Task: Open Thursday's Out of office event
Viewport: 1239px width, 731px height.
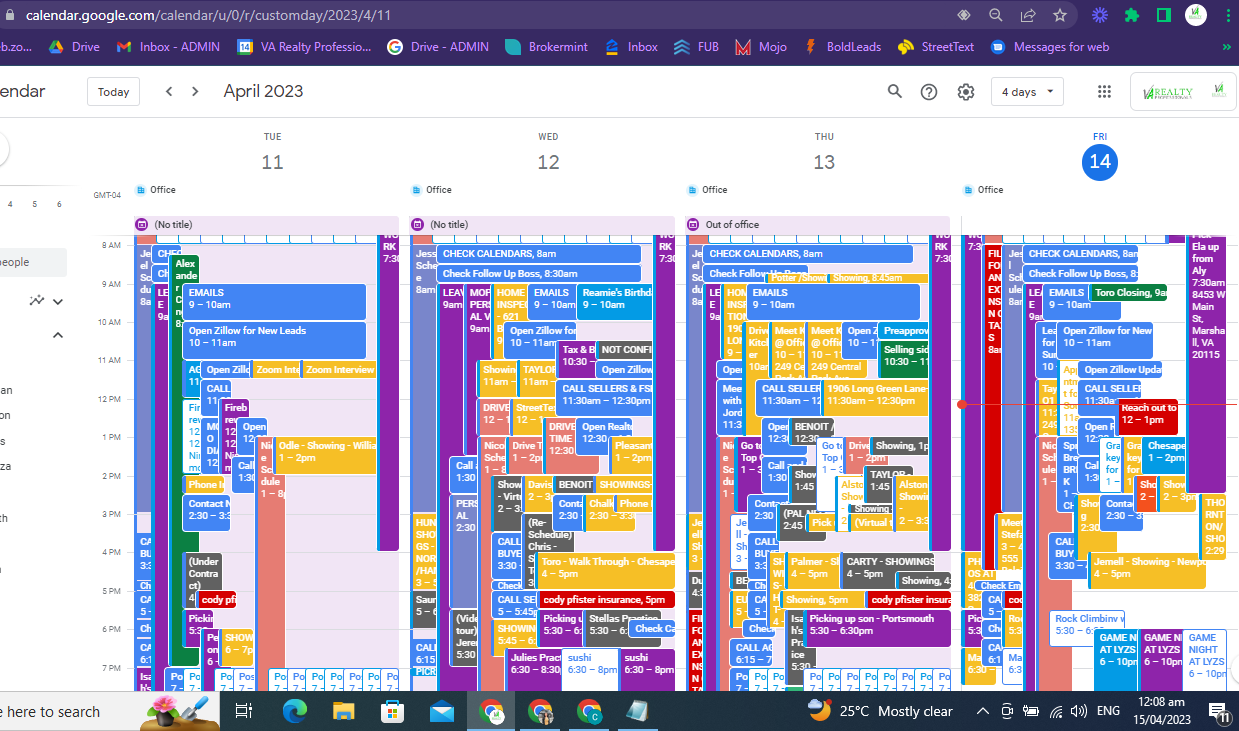Action: tap(818, 225)
